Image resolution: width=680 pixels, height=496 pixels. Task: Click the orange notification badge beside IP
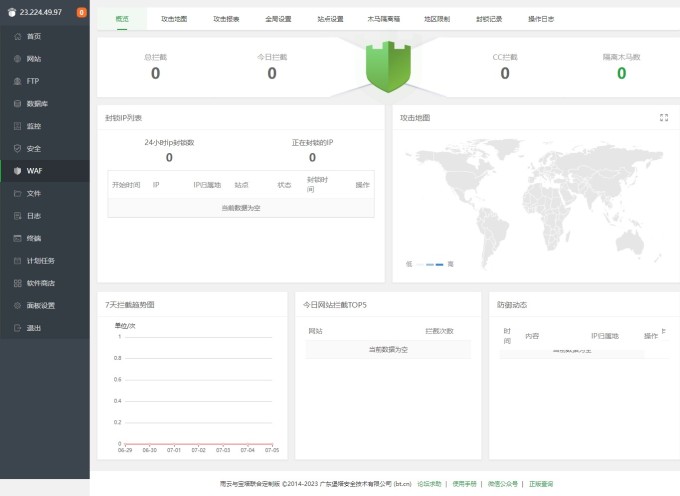81,12
